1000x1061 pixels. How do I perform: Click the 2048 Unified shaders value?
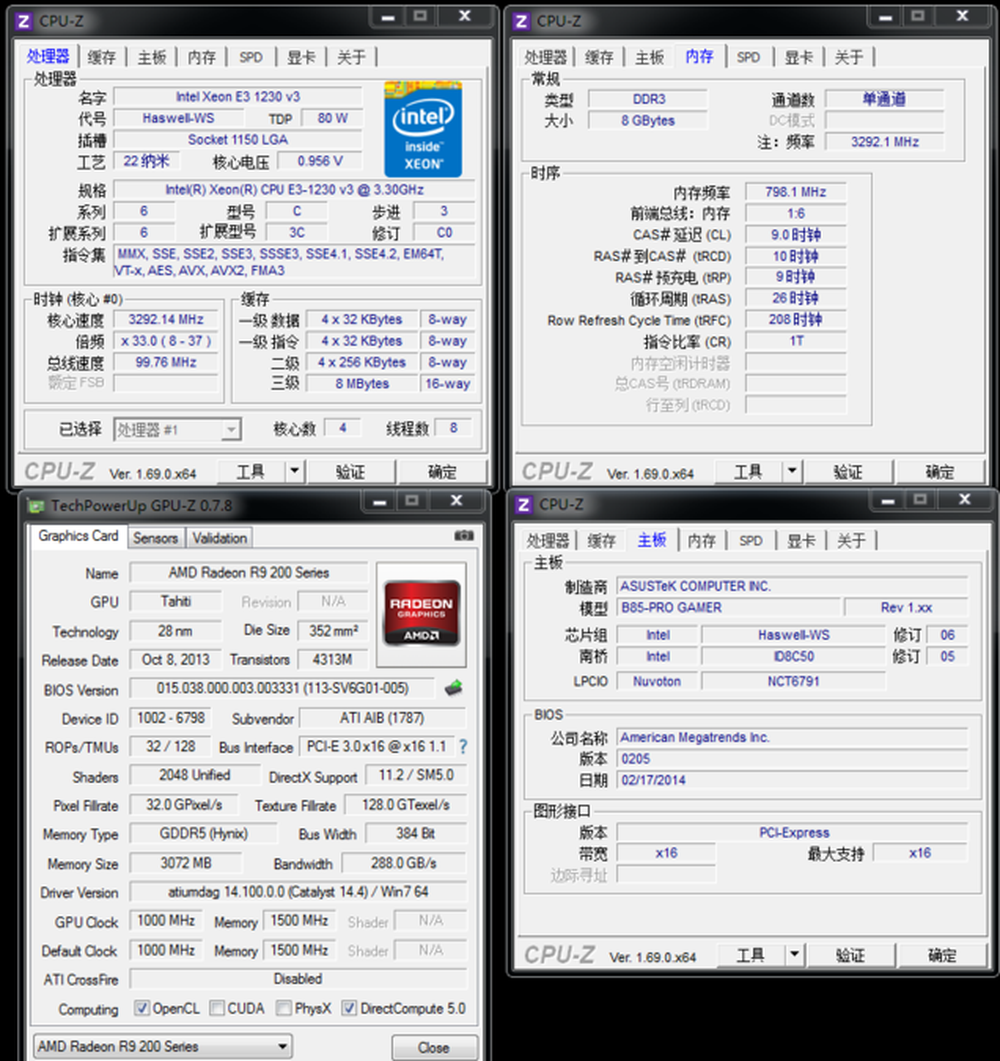click(195, 775)
